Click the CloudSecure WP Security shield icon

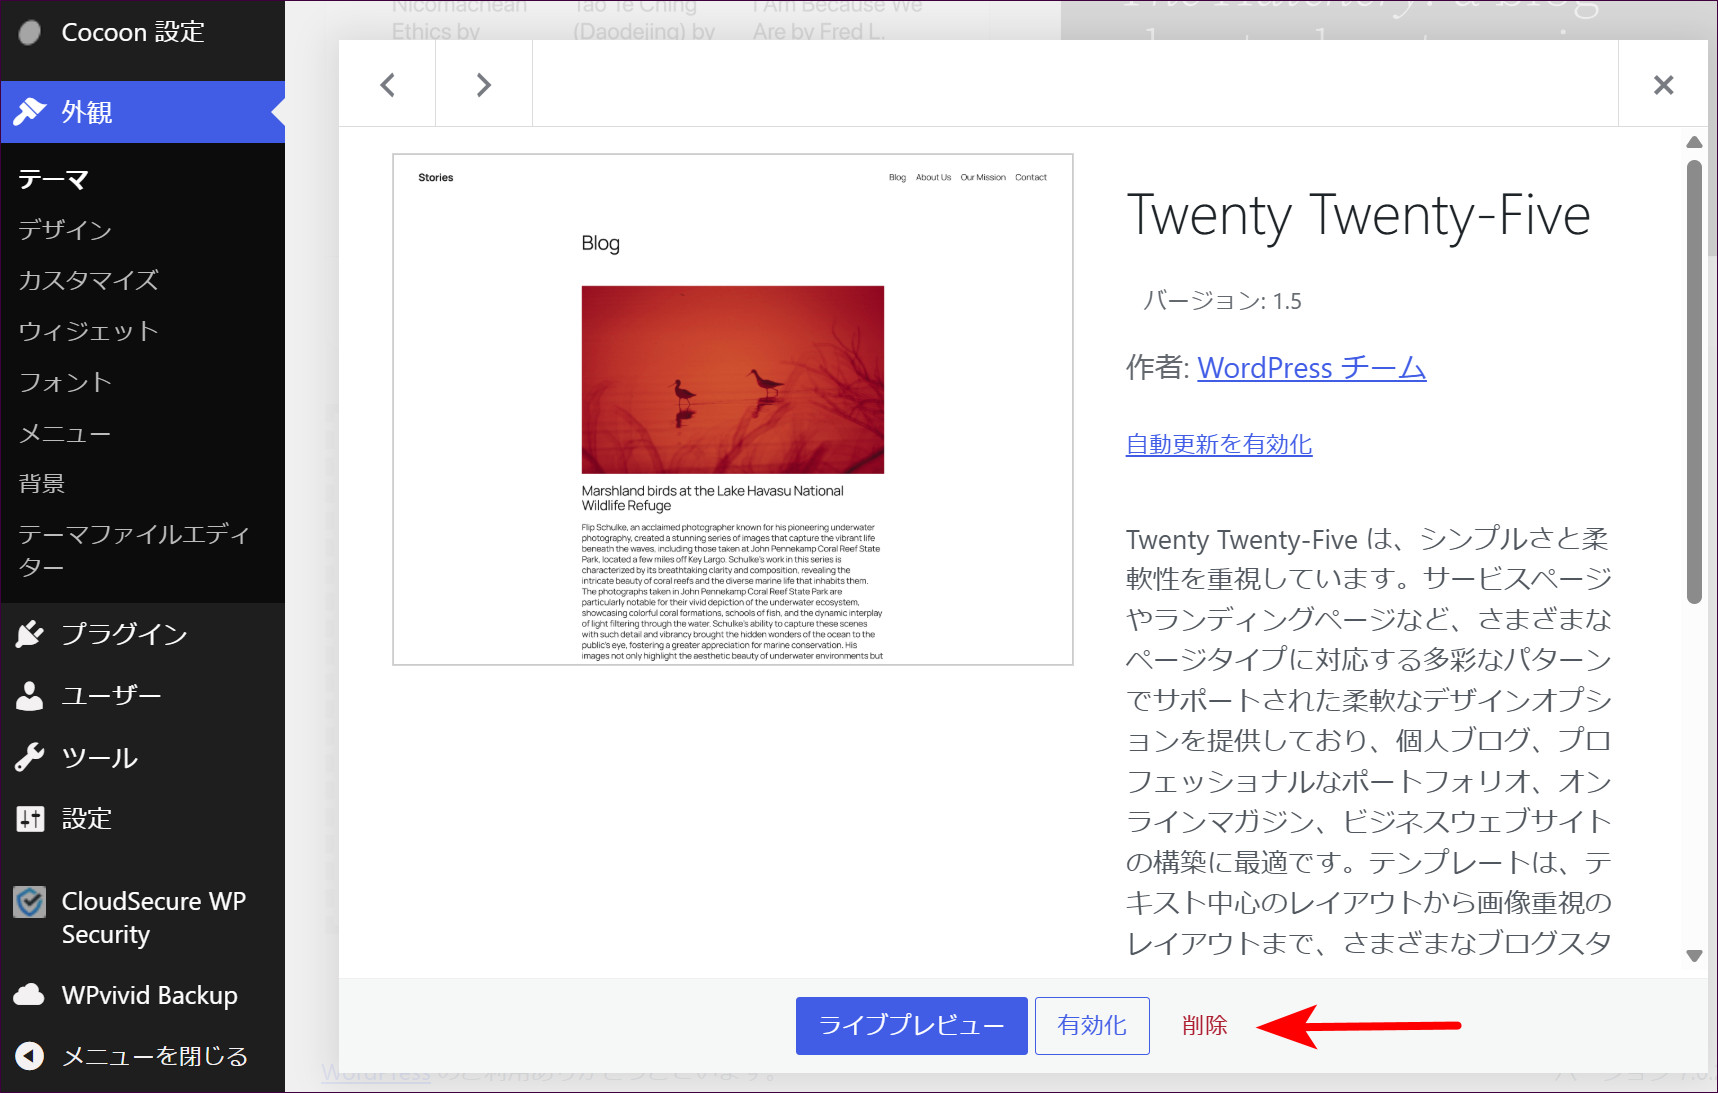coord(30,902)
